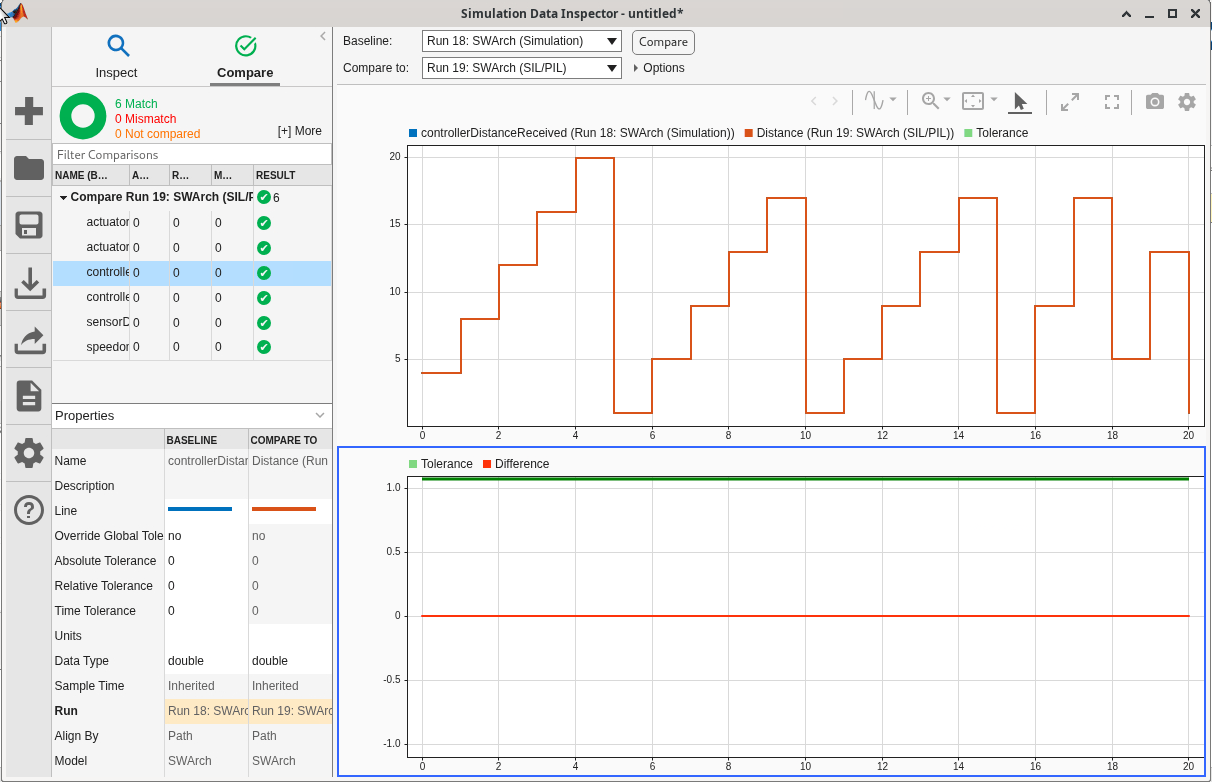Open the Compare to run dropdown
The image size is (1212, 782).
tap(522, 68)
